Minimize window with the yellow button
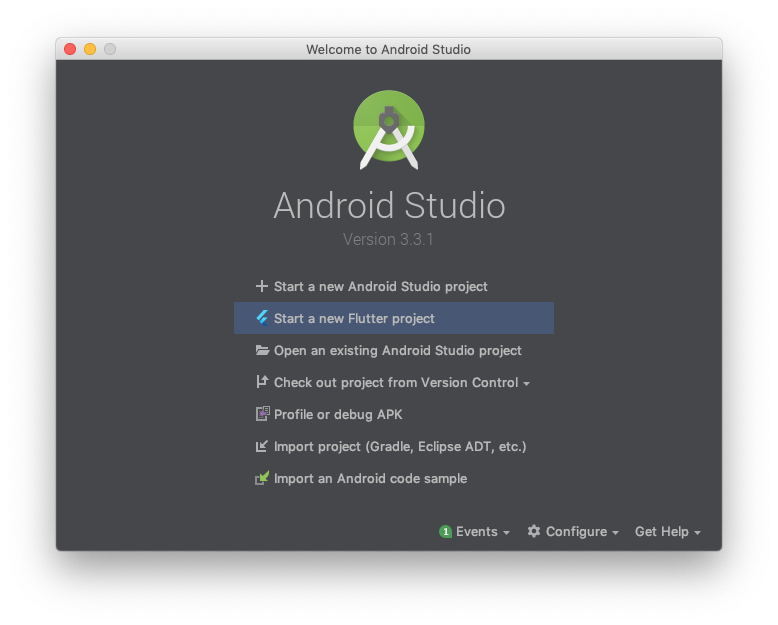The width and height of the screenshot is (778, 625). (x=90, y=49)
